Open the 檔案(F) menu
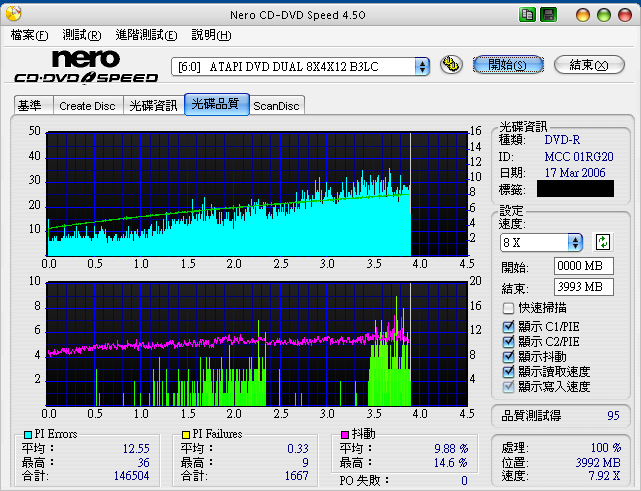The height and width of the screenshot is (491, 641). tap(29, 35)
